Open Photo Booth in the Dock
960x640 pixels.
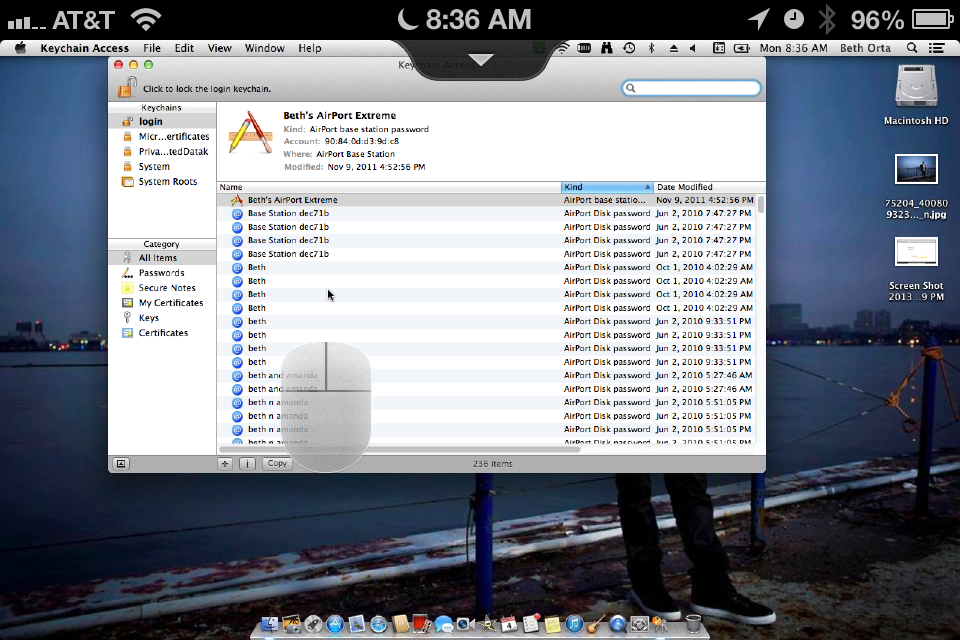click(x=421, y=623)
